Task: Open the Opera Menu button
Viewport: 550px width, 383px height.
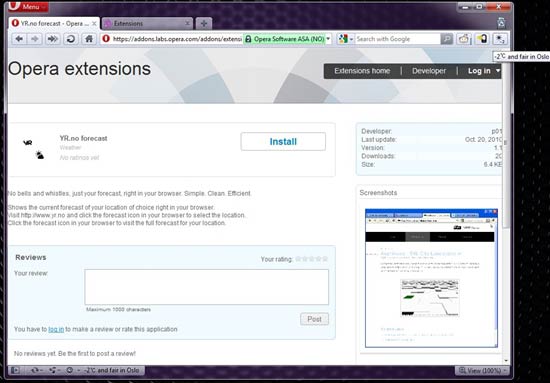Action: pos(28,6)
